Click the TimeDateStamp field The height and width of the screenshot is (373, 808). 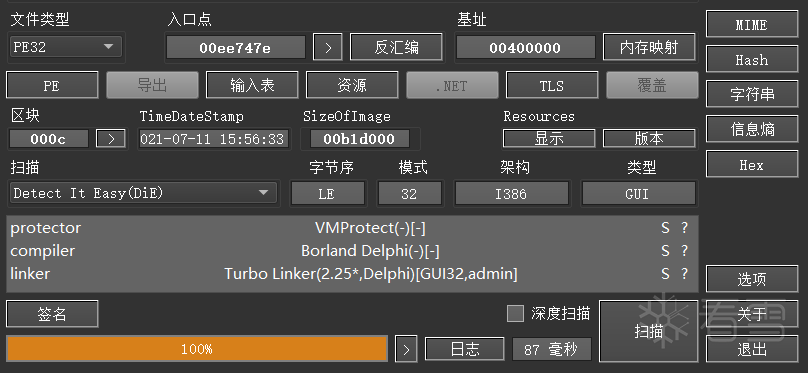214,139
